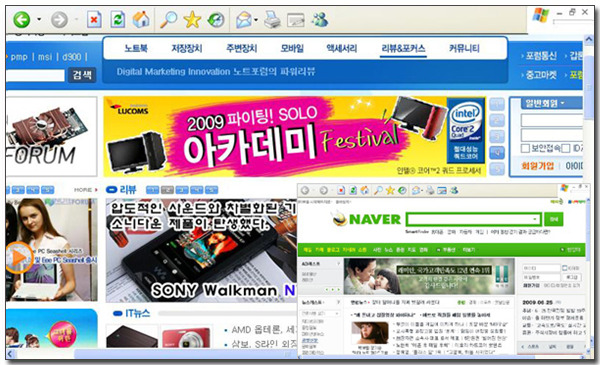Click the green Back arrow button
The image size is (600, 365).
(x=21, y=20)
